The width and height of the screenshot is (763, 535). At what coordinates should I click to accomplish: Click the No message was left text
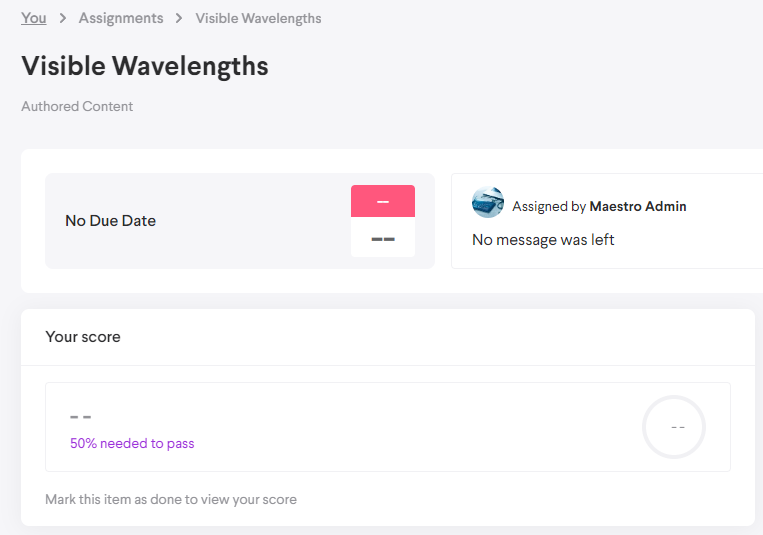click(543, 240)
